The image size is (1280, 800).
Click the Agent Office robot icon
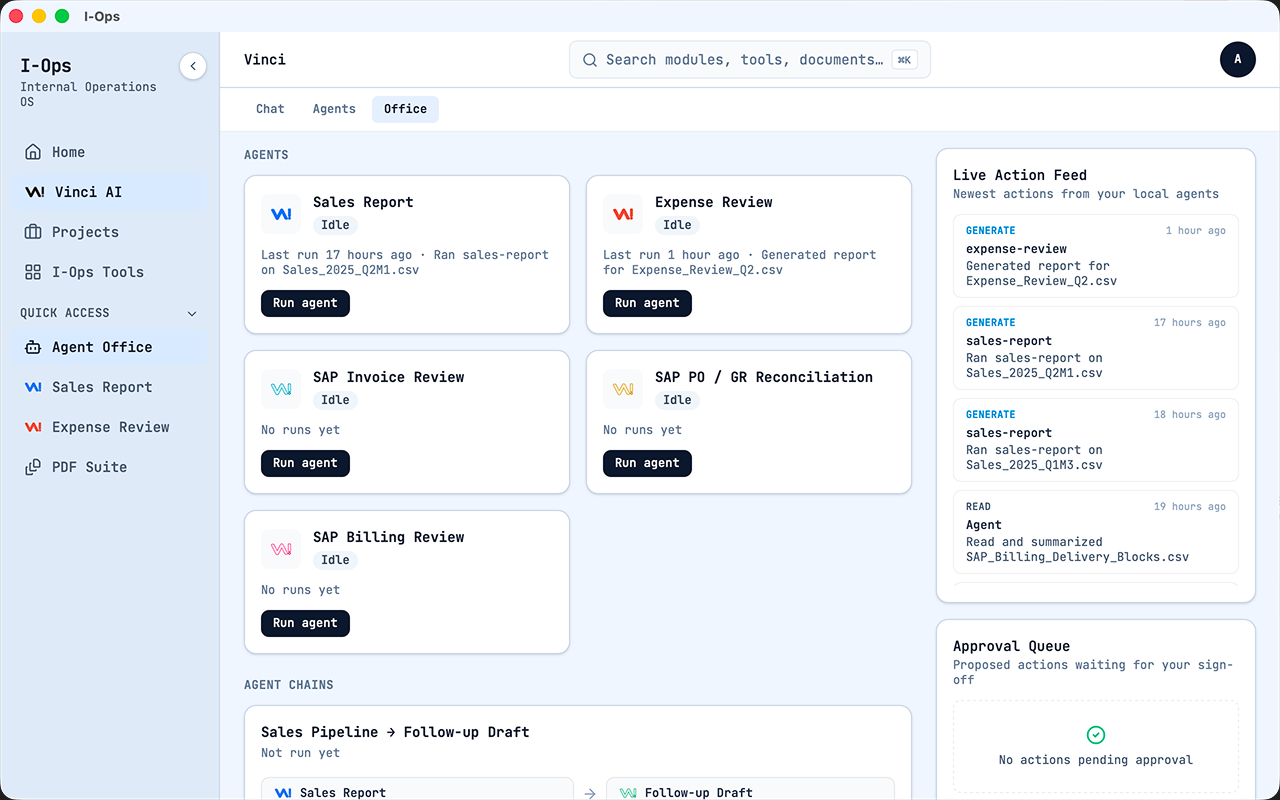coord(33,347)
